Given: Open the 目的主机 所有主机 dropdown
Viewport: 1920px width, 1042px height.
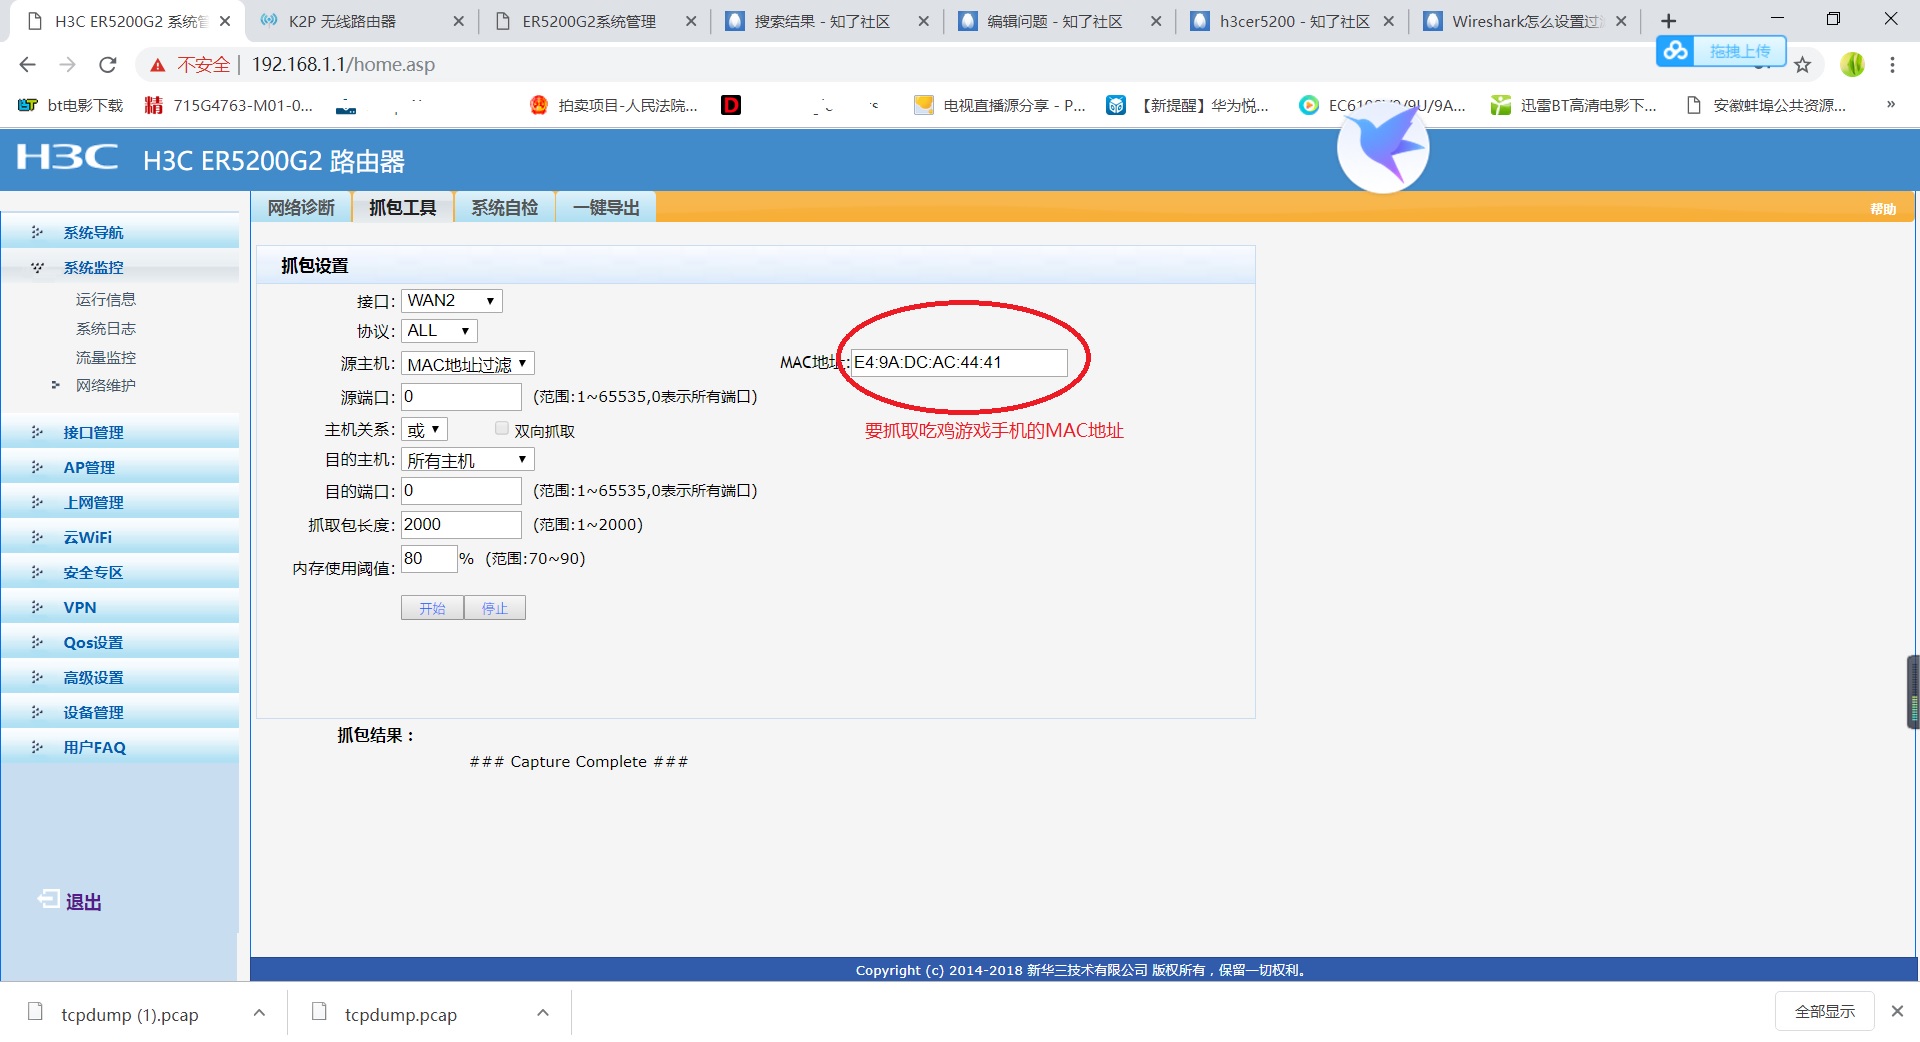Looking at the screenshot, I should pos(468,460).
